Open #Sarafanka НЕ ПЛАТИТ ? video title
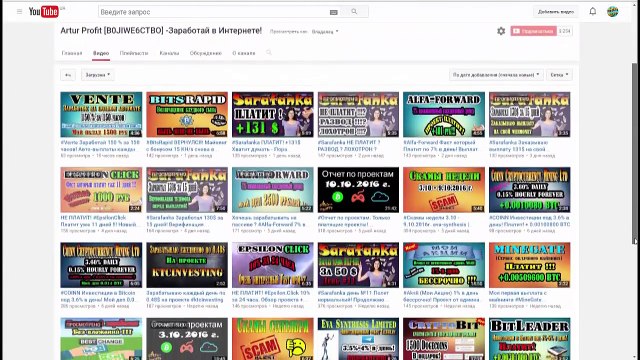The height and width of the screenshot is (360, 640). click(349, 146)
